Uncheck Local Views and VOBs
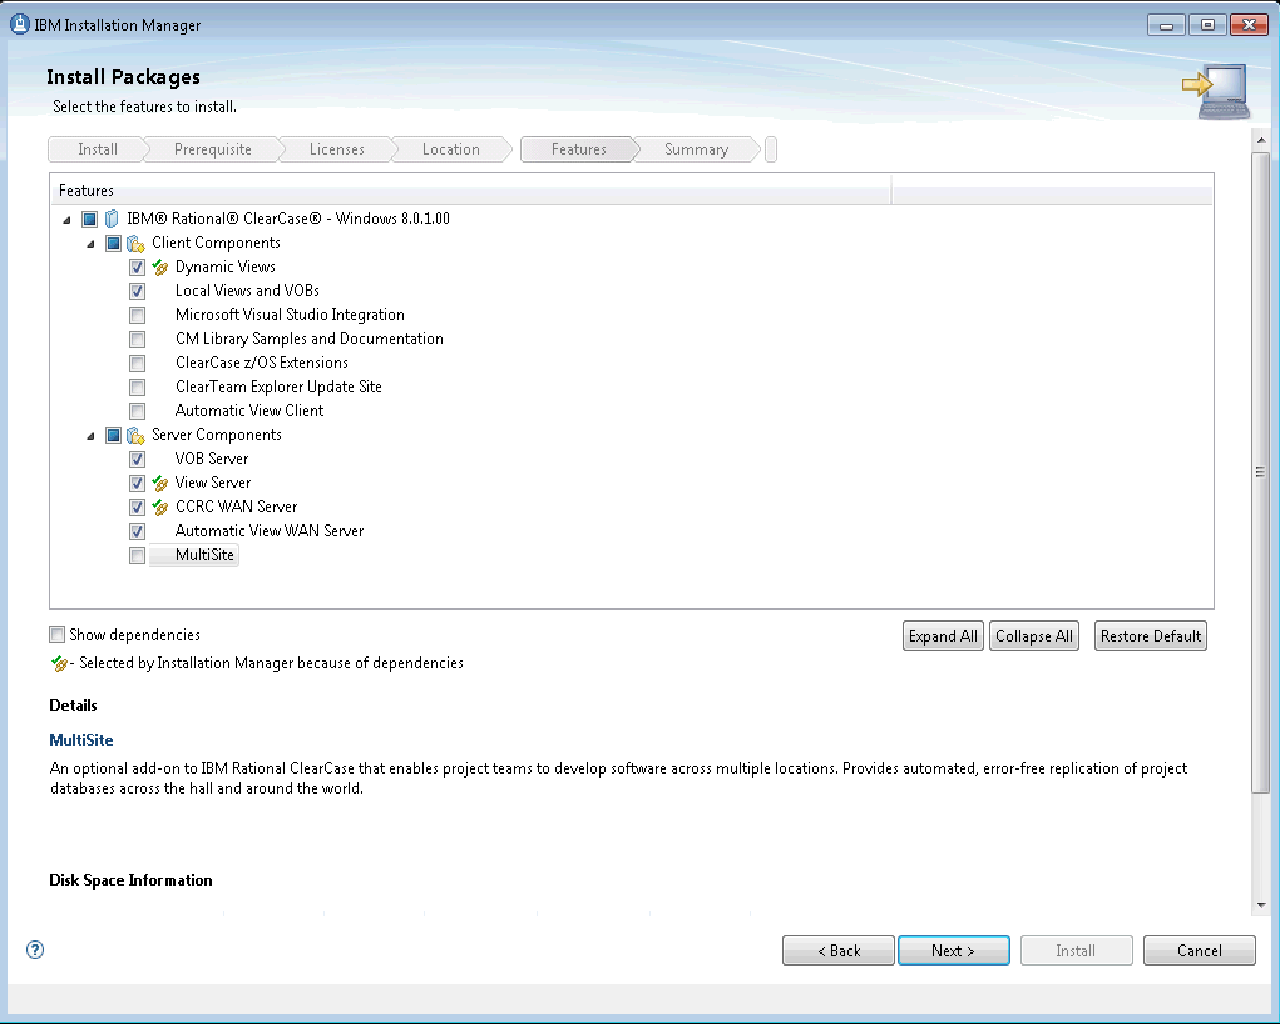The width and height of the screenshot is (1280, 1024). point(137,291)
